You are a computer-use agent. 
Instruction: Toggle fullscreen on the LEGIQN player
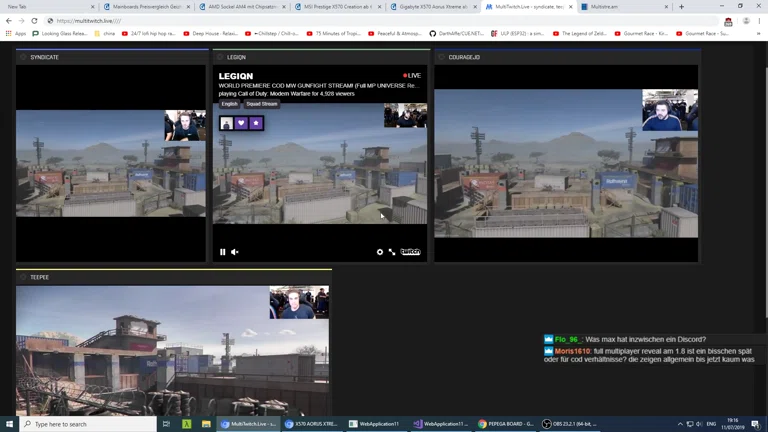point(392,252)
